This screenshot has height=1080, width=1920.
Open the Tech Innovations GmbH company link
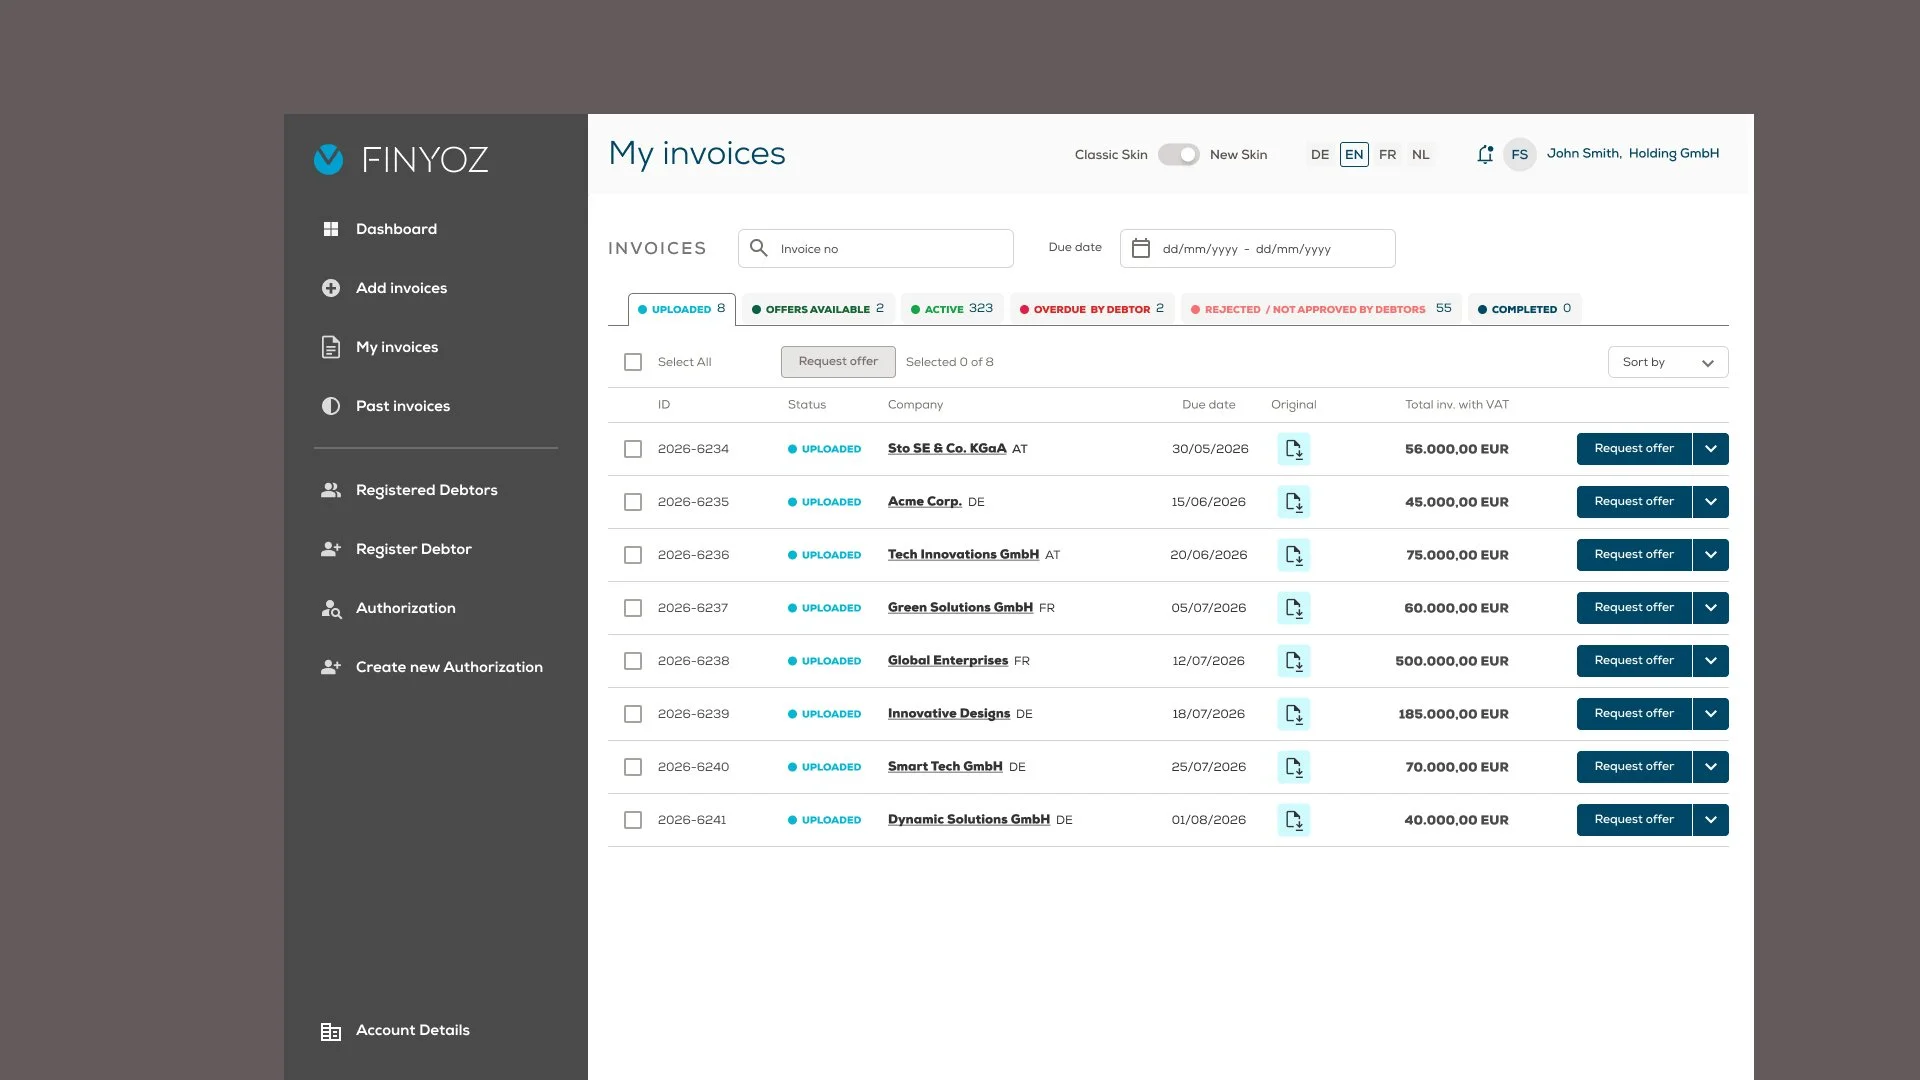(963, 555)
